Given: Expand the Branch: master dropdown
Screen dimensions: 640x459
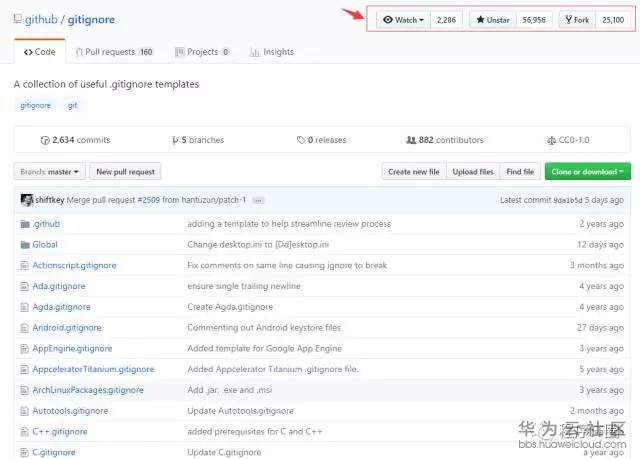Looking at the screenshot, I should [x=50, y=172].
